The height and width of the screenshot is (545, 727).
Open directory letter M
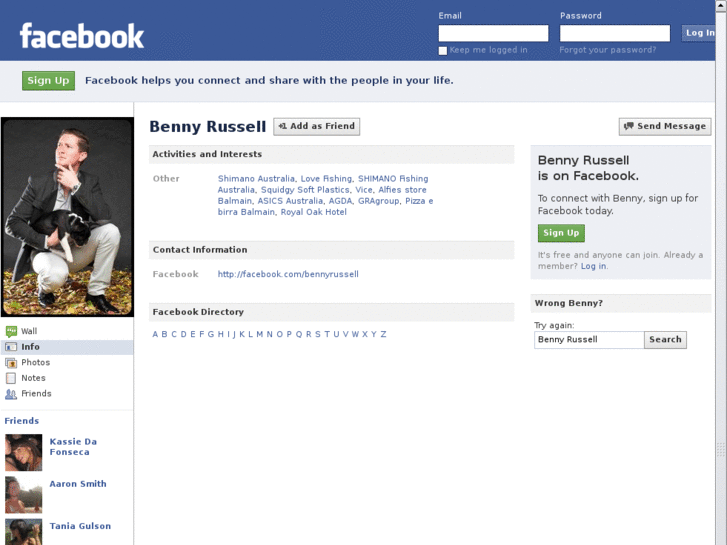260,334
